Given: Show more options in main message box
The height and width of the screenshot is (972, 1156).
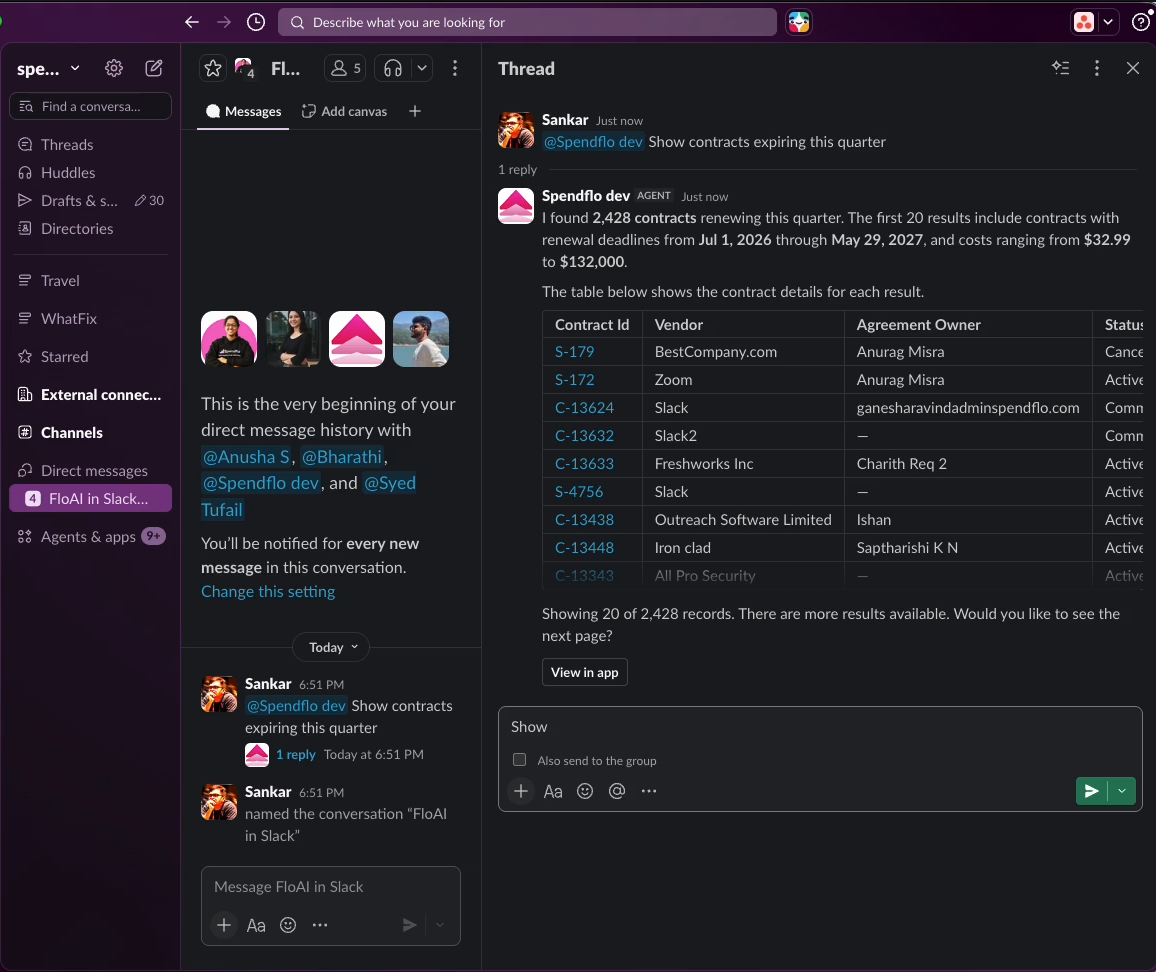Looking at the screenshot, I should click(x=320, y=925).
